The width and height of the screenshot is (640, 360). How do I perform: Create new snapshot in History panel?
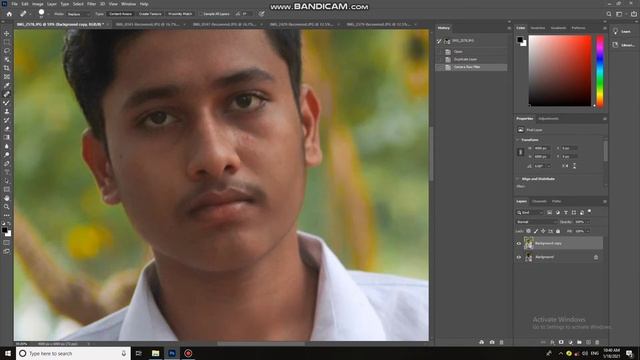pyautogui.click(x=492, y=342)
